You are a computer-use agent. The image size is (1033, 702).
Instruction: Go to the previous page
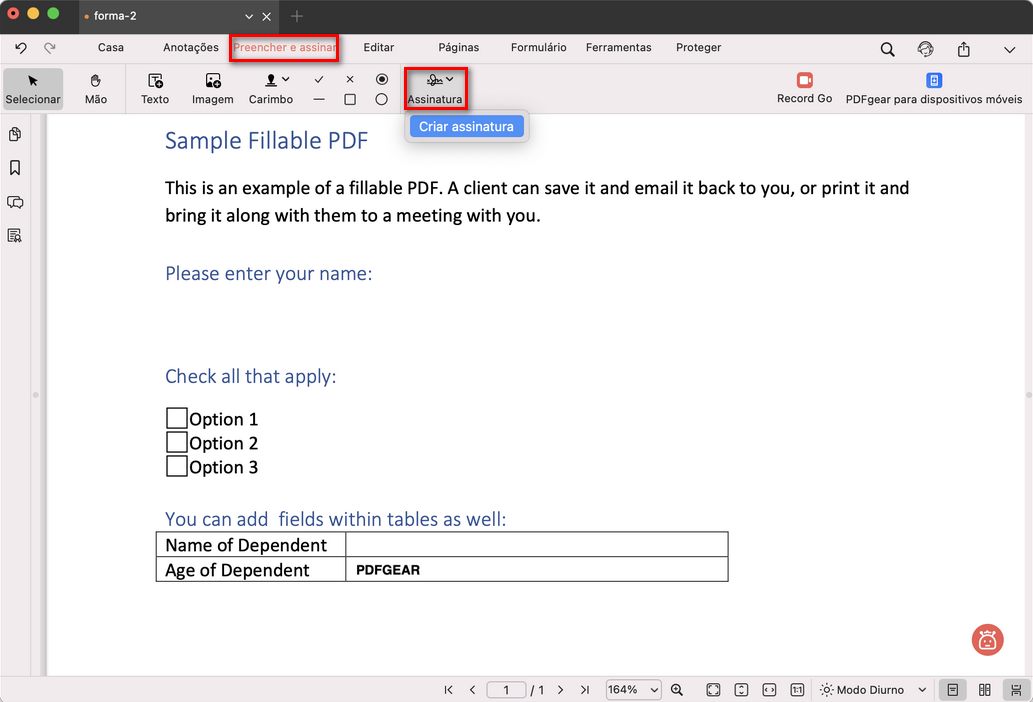tap(472, 689)
